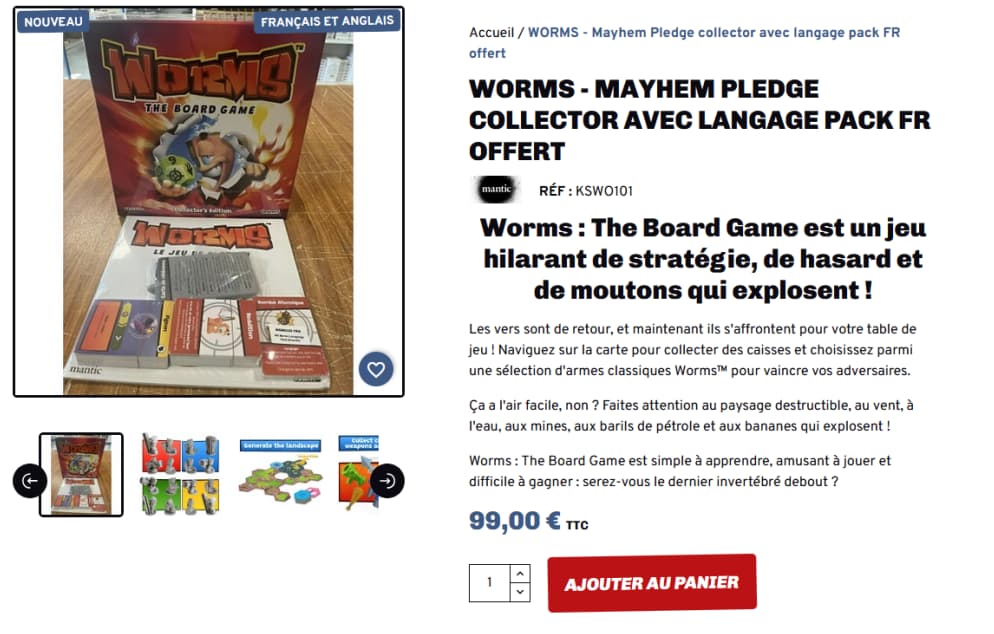
Task: Click the NOUVEAU badge on image
Action: pos(53,22)
